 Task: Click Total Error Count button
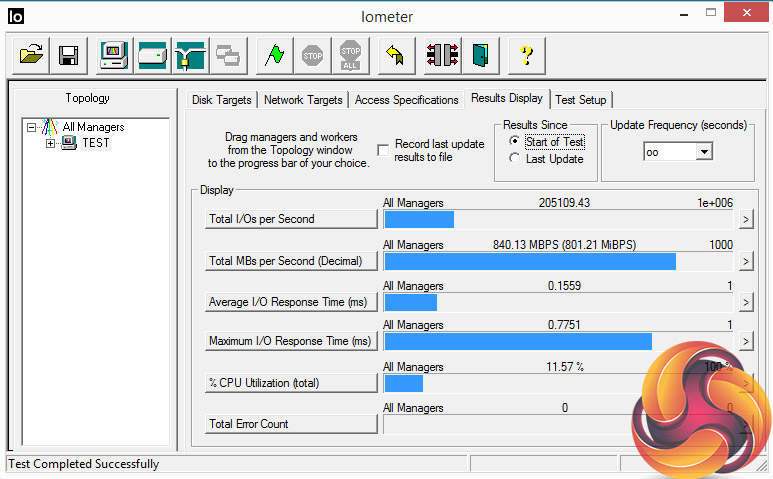[x=291, y=424]
